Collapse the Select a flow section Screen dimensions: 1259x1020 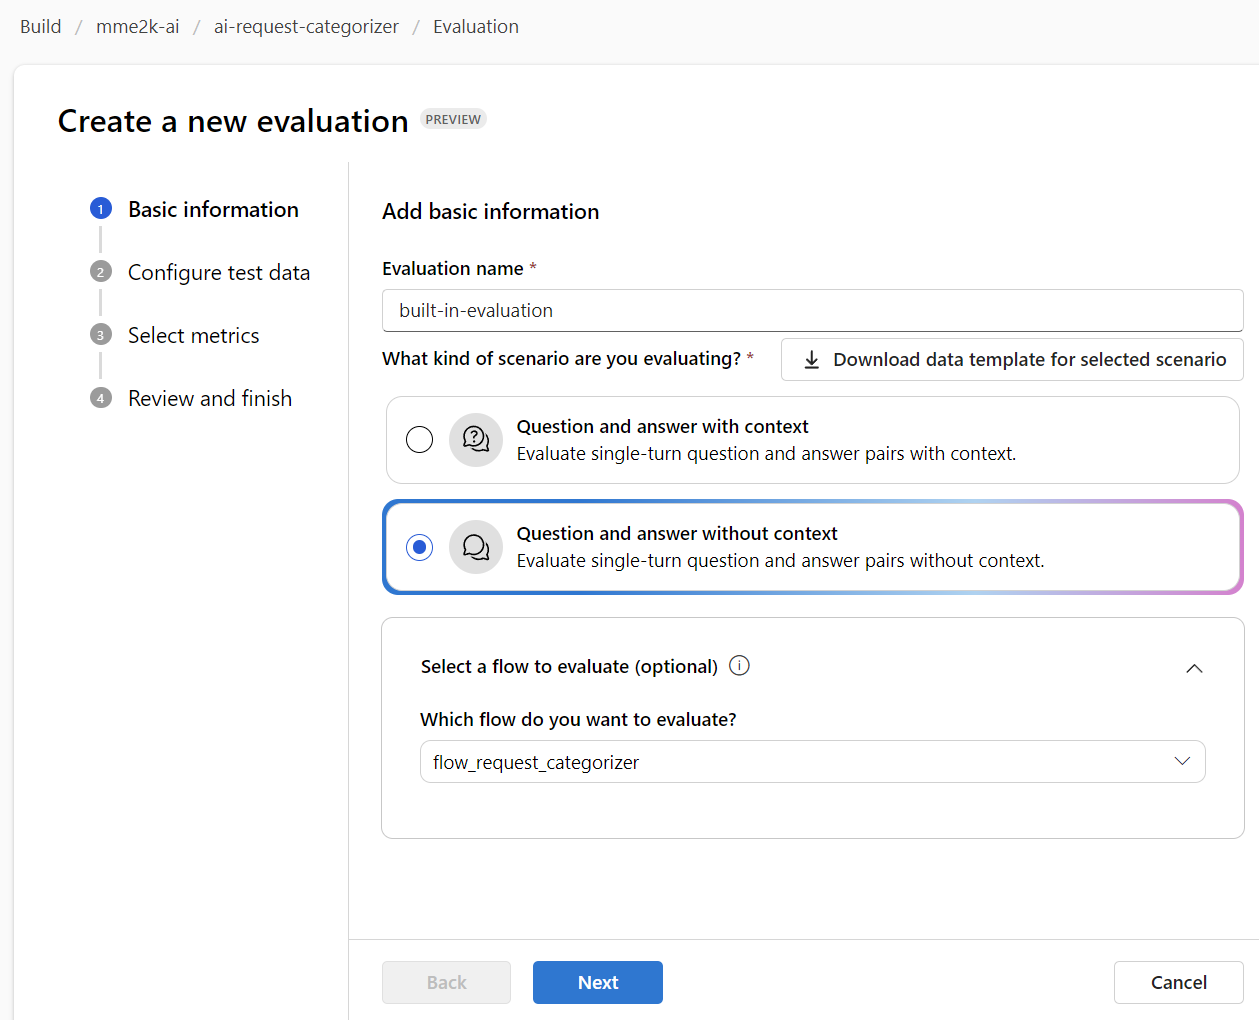pos(1194,668)
